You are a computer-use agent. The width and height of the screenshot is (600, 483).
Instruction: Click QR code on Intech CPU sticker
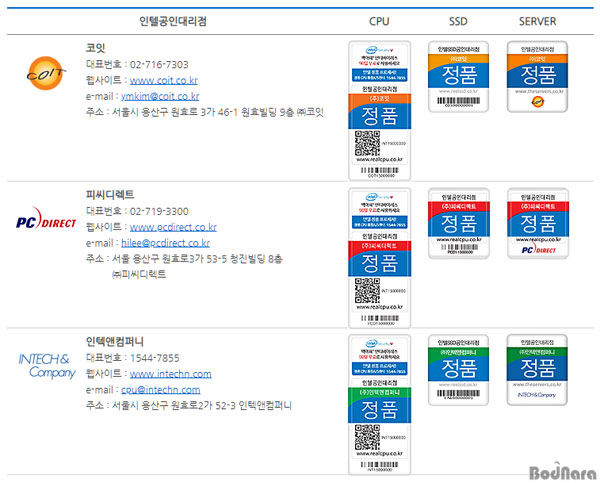(367, 437)
